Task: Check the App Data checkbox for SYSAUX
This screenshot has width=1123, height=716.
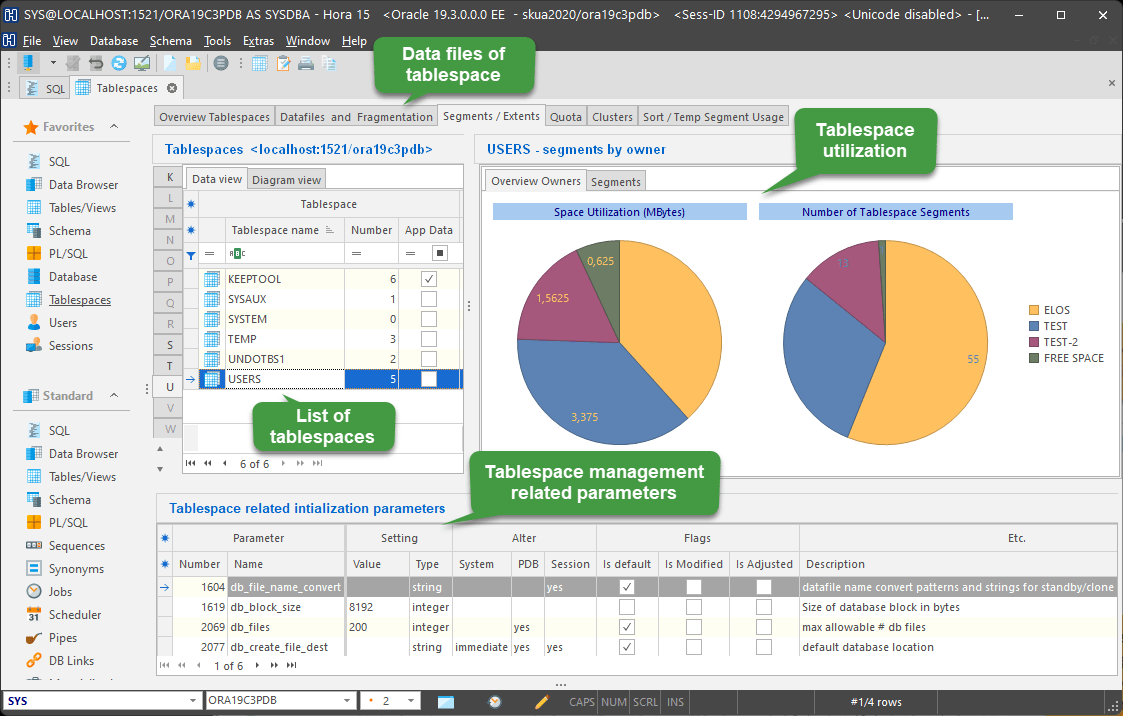Action: [428, 300]
